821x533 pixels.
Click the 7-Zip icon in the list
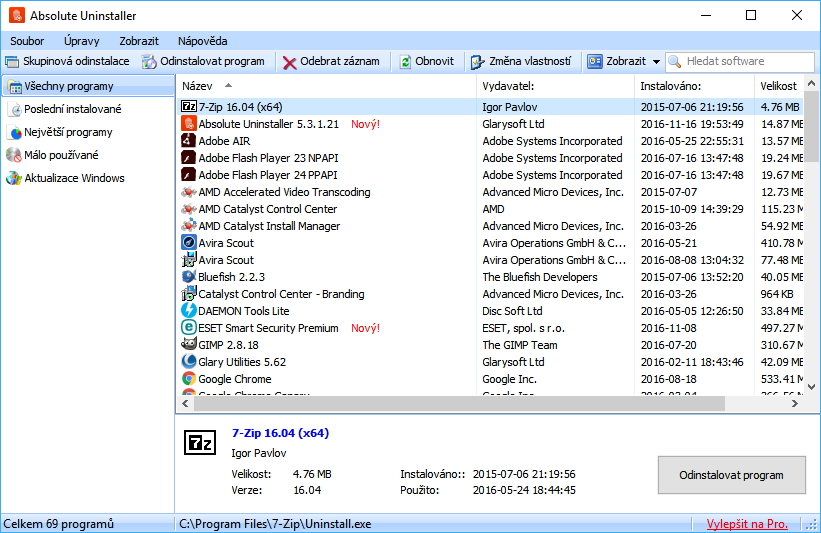coord(188,106)
